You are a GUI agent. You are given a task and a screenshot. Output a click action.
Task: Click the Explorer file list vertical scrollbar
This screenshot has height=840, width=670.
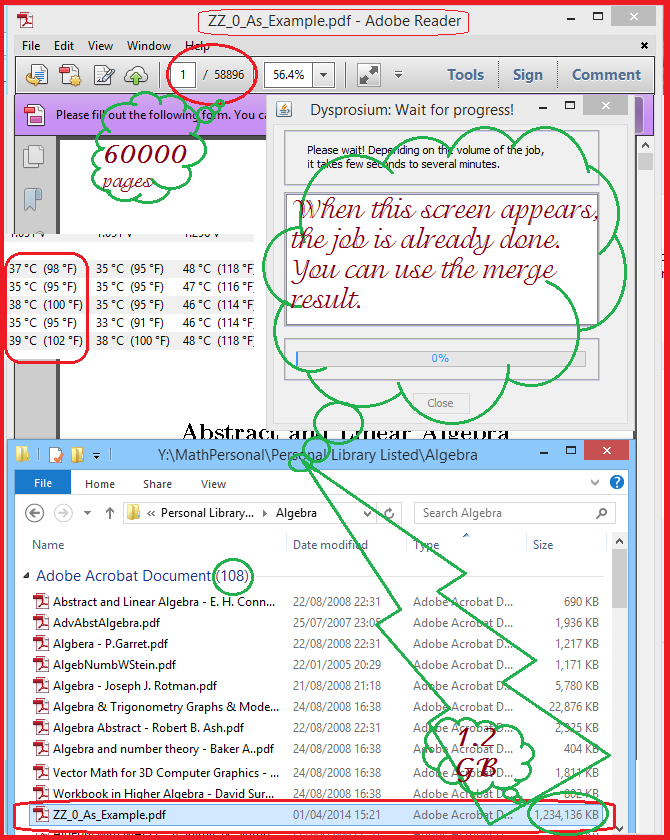[619, 579]
